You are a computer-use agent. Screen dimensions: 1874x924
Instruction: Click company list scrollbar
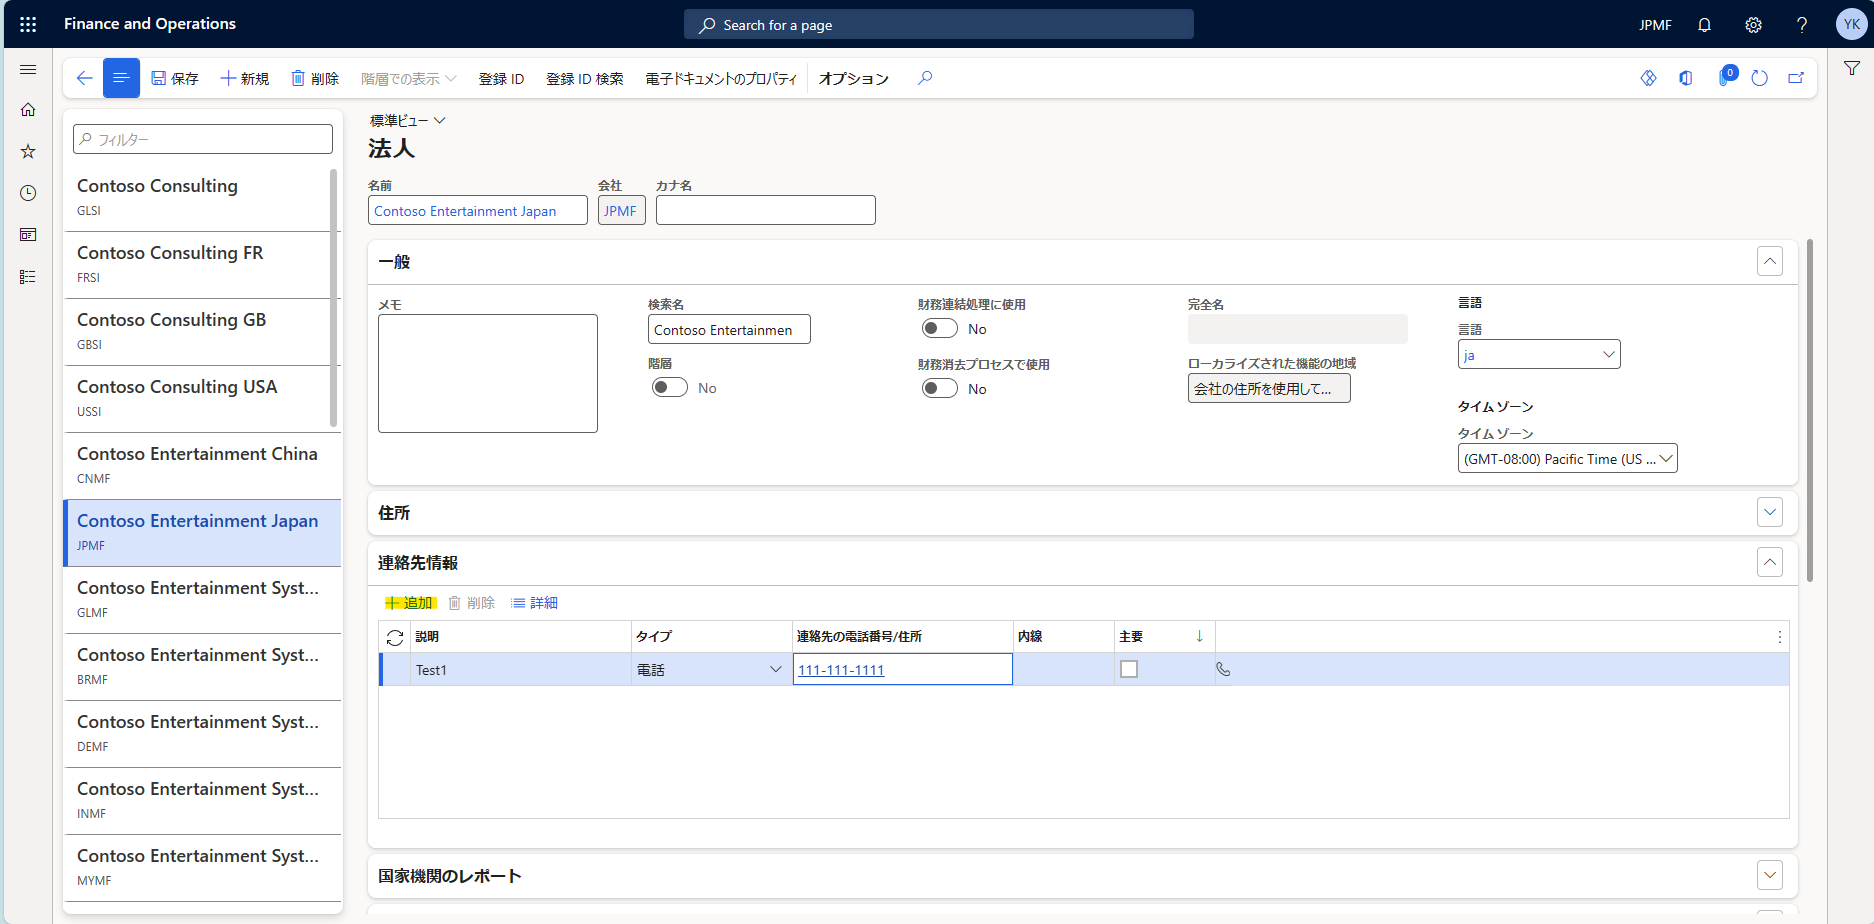coord(334,297)
